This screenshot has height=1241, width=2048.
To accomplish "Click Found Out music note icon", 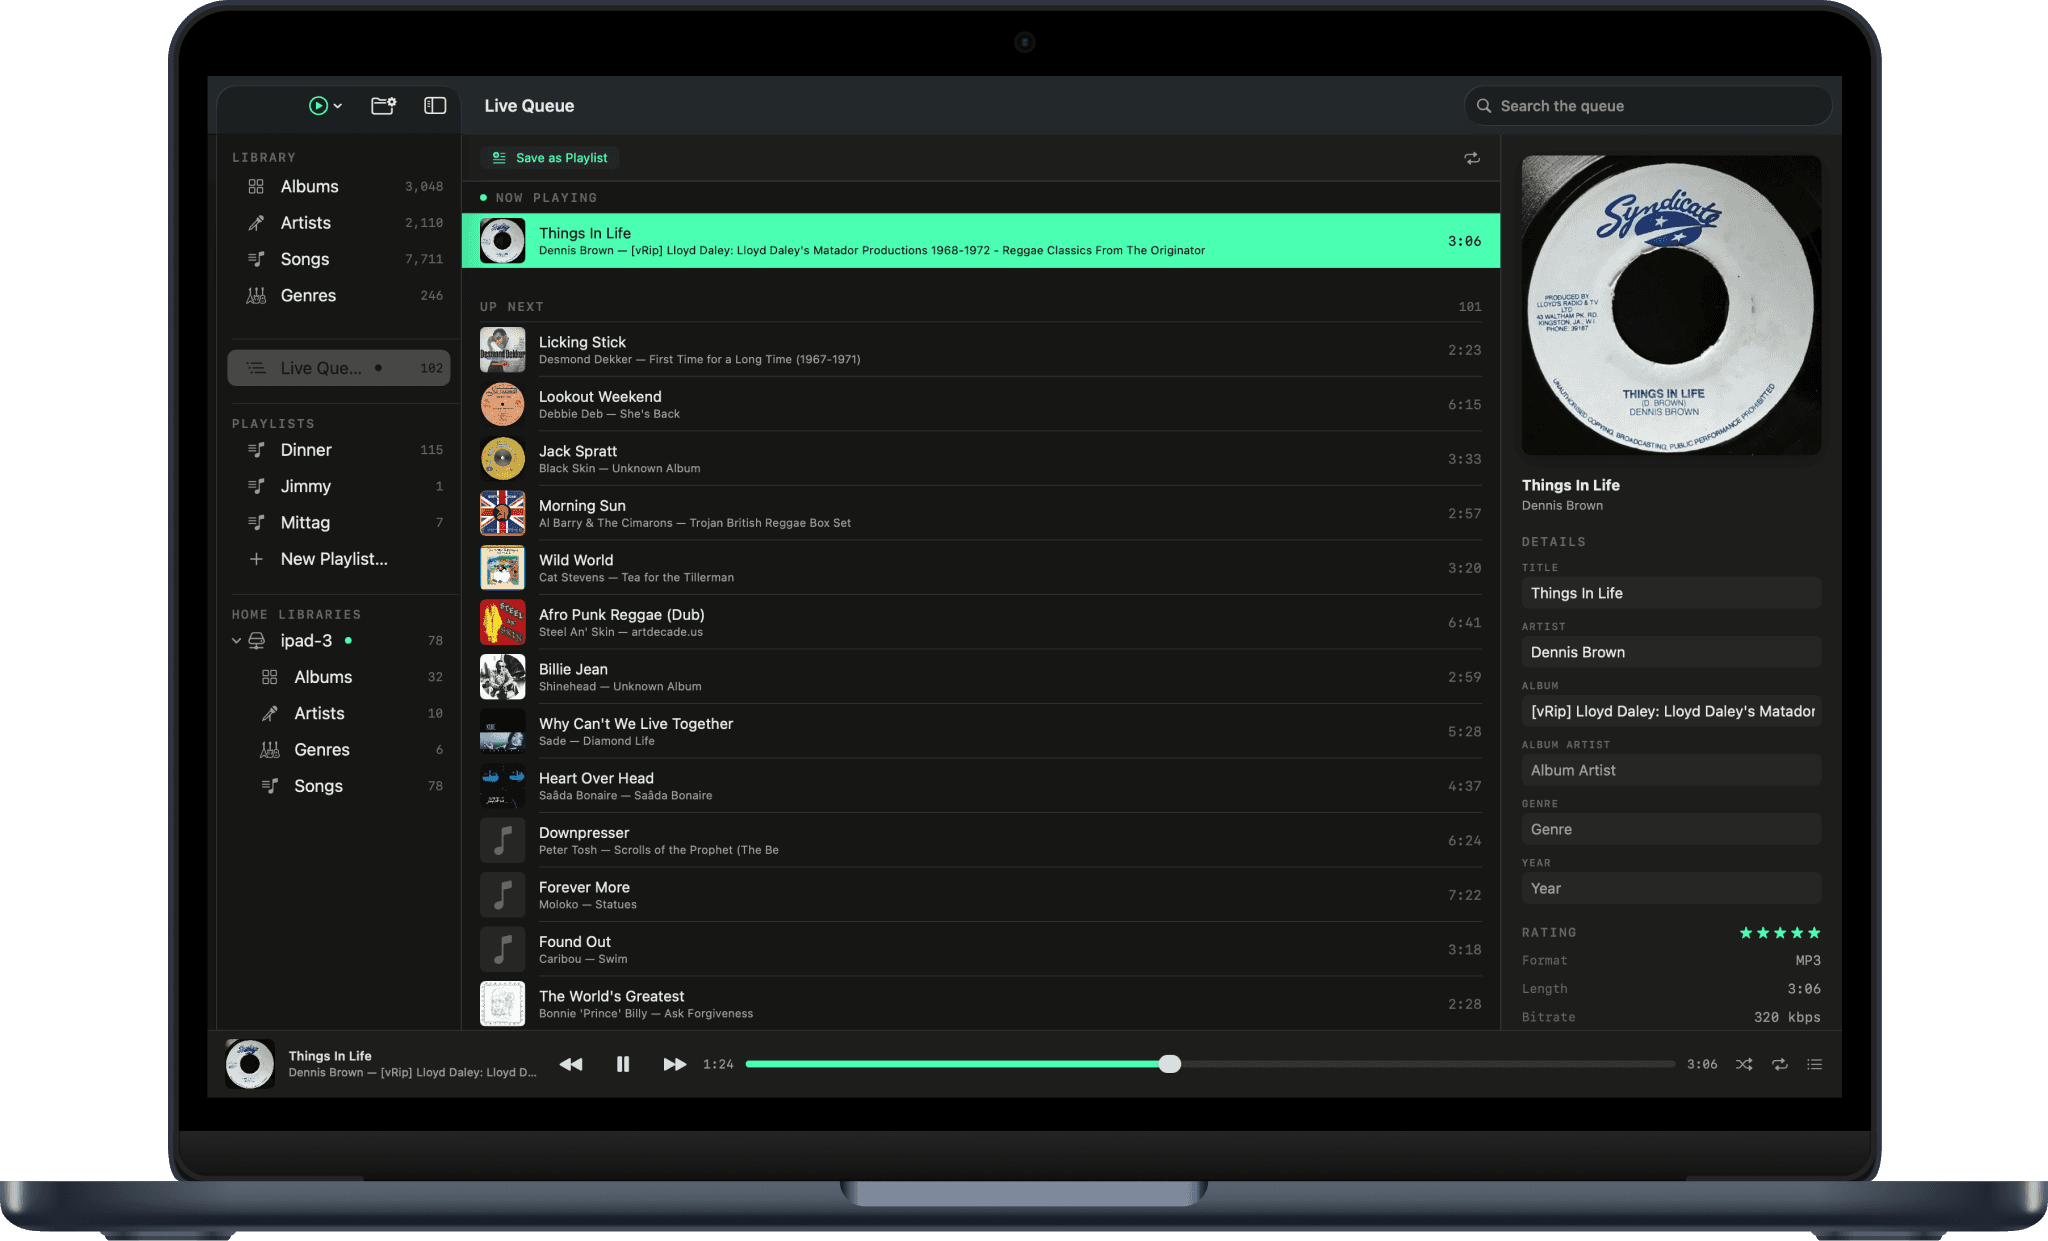I will [502, 950].
